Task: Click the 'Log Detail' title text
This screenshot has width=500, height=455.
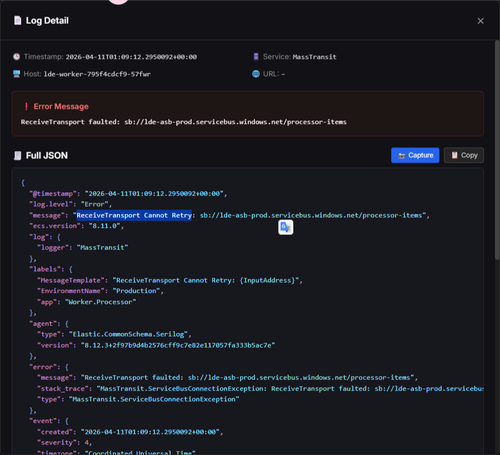Action: click(47, 21)
